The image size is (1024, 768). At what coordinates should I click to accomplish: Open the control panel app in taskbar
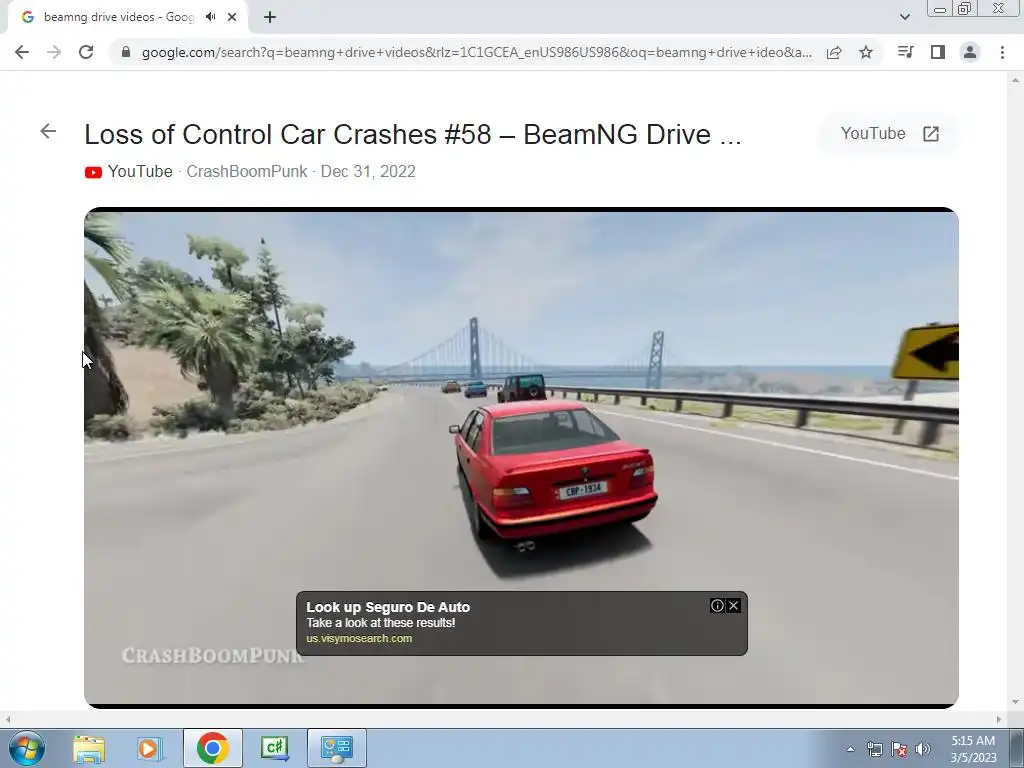click(x=337, y=748)
